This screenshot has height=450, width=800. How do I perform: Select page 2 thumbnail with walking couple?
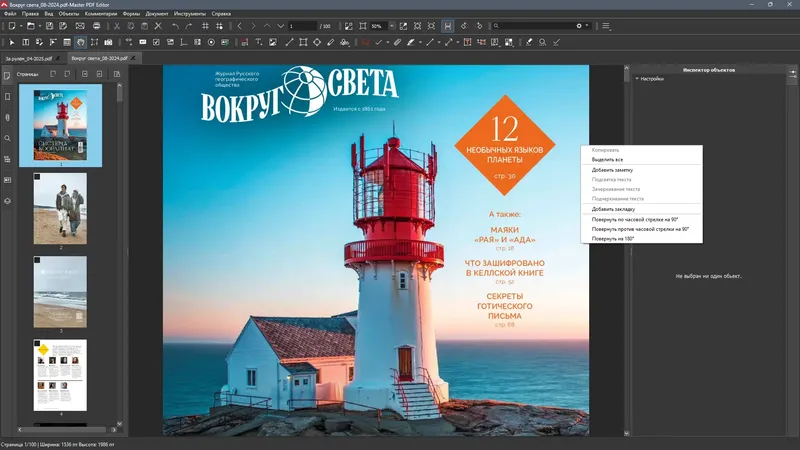point(60,207)
